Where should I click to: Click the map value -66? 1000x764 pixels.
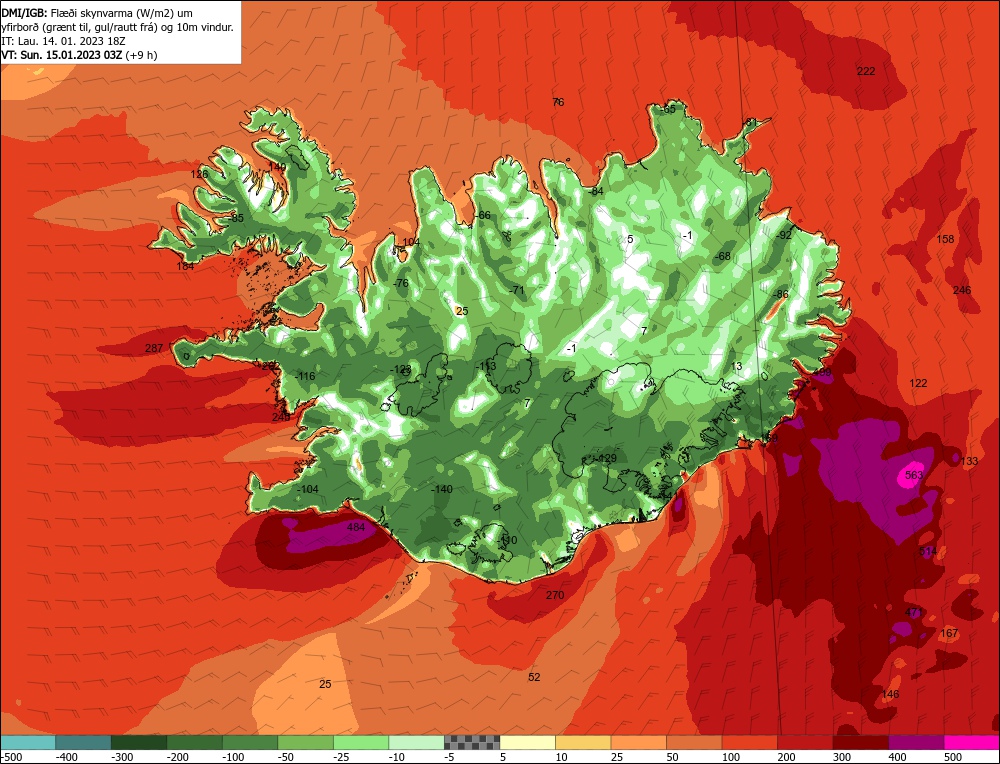click(483, 216)
